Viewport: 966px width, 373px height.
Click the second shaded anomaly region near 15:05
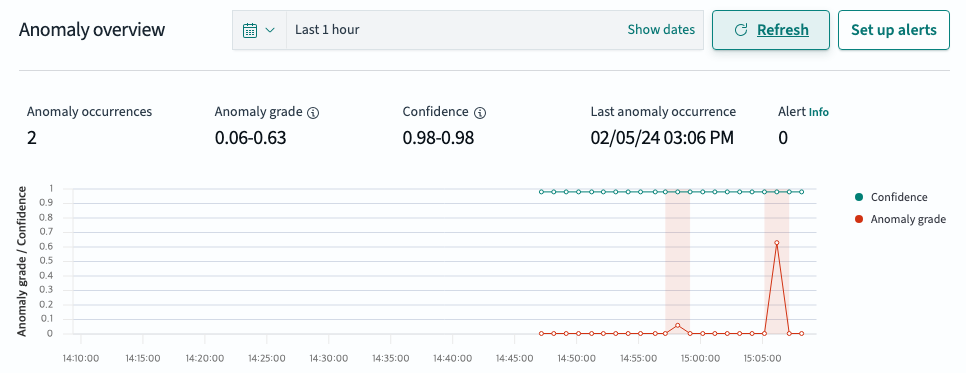pos(777,262)
